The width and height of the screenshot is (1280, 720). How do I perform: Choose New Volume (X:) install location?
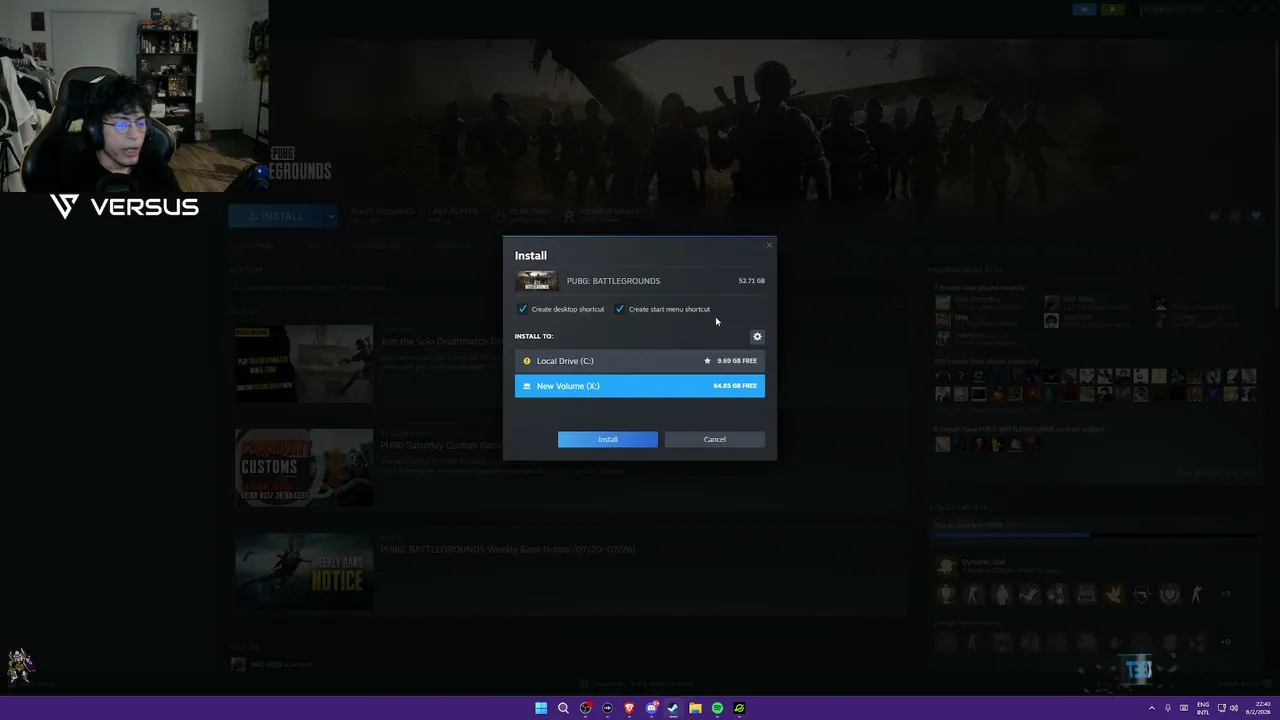tap(640, 386)
